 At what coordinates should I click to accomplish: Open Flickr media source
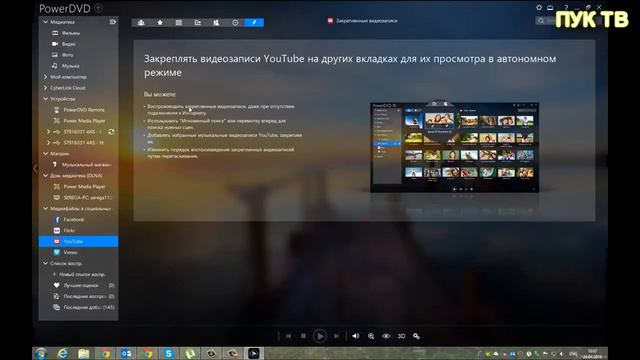tap(69, 231)
